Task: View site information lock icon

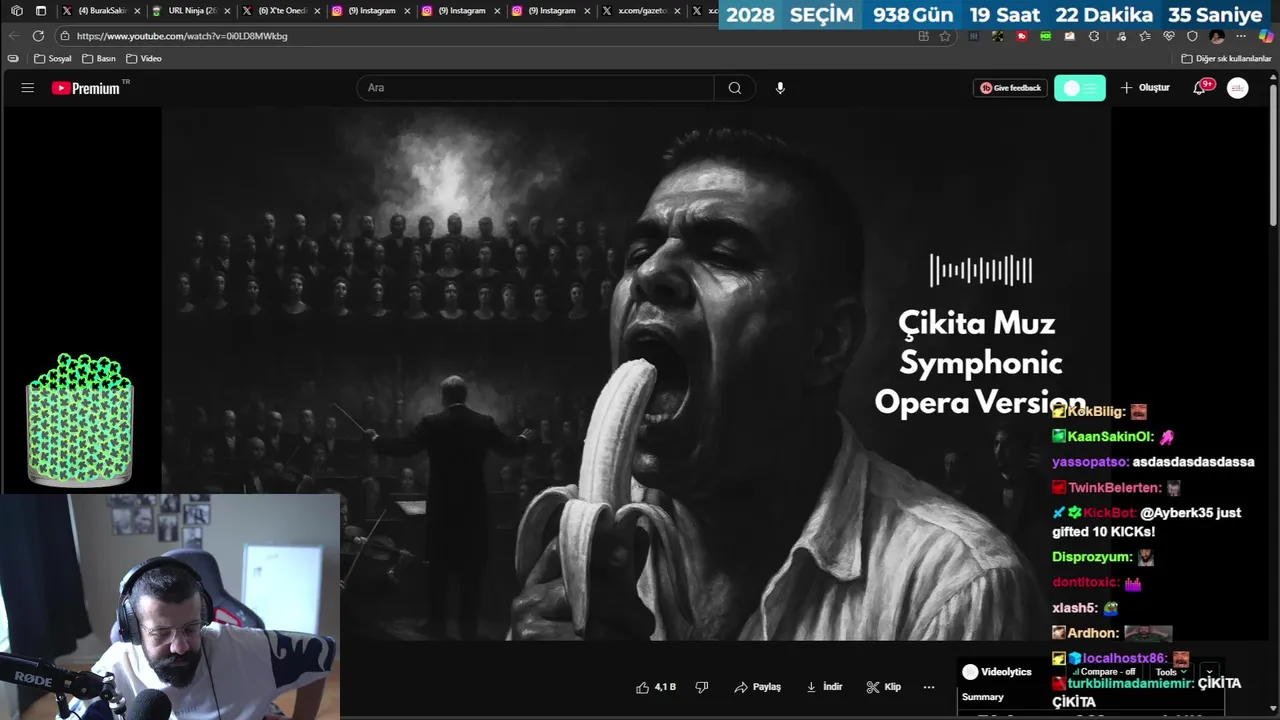Action: point(64,36)
